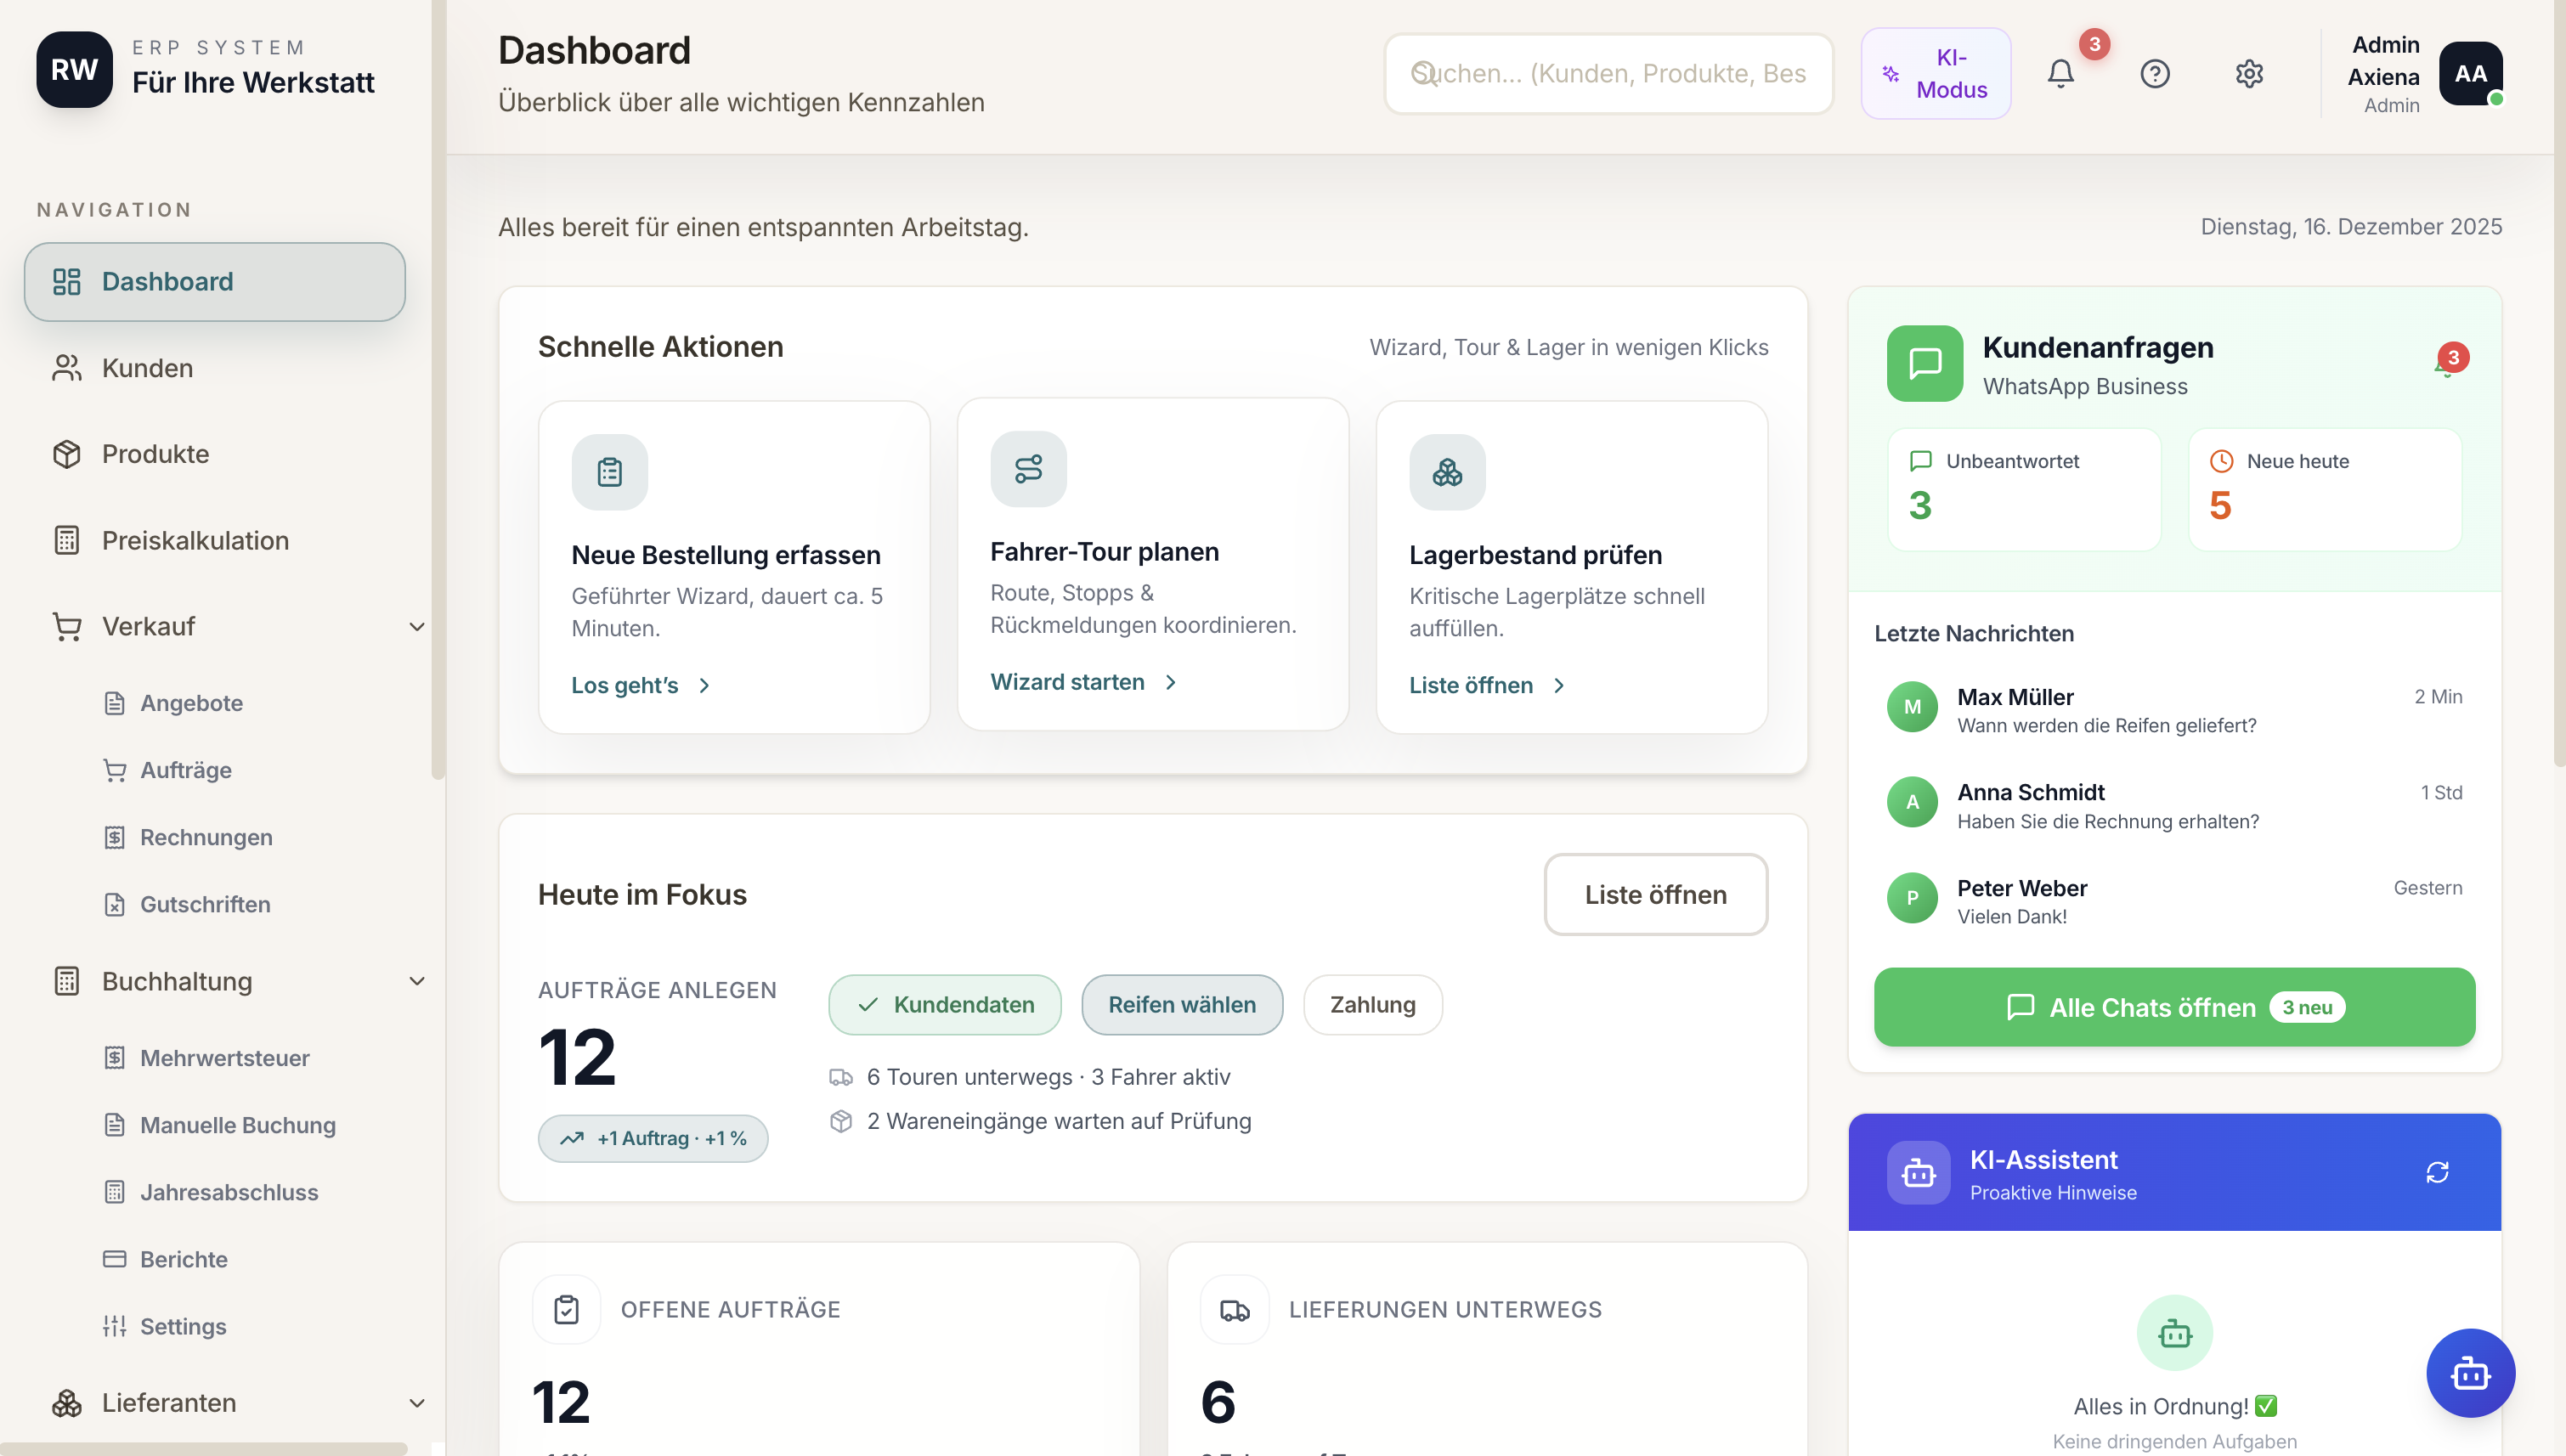Select the Zahlung step chip
The width and height of the screenshot is (2566, 1456).
pos(1372,1005)
